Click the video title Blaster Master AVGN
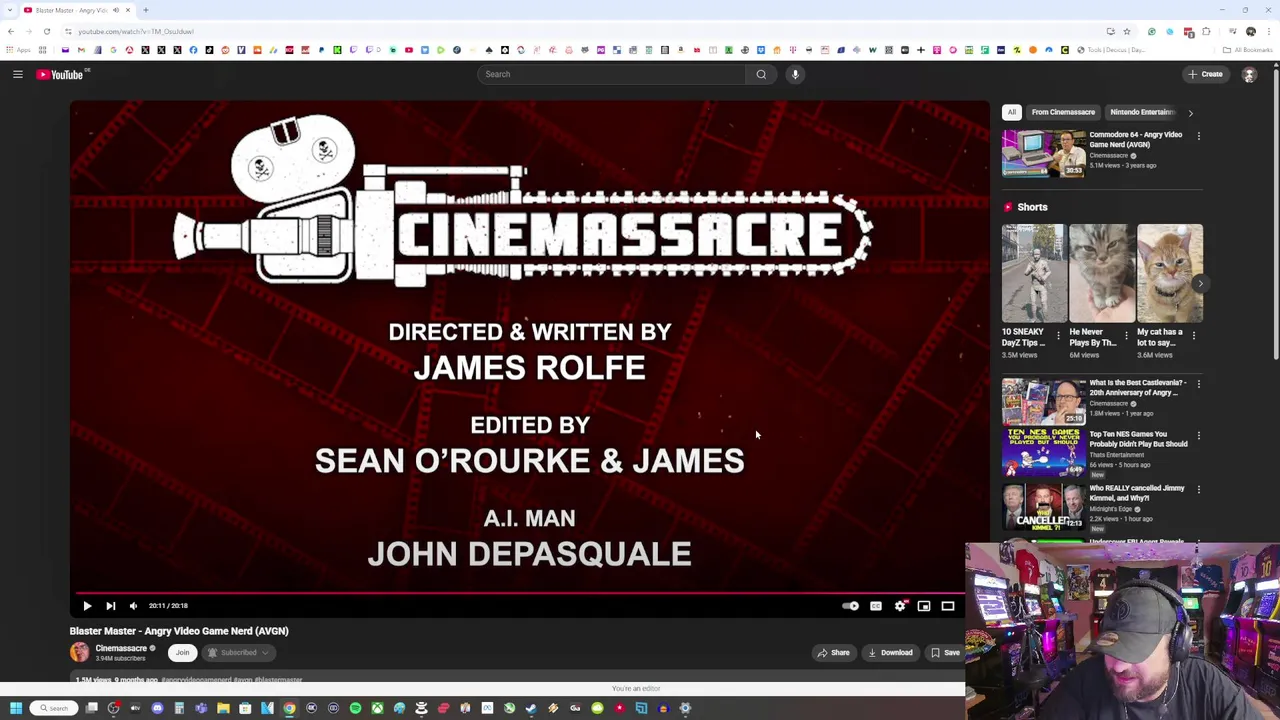Viewport: 1280px width, 720px height. pos(179,631)
